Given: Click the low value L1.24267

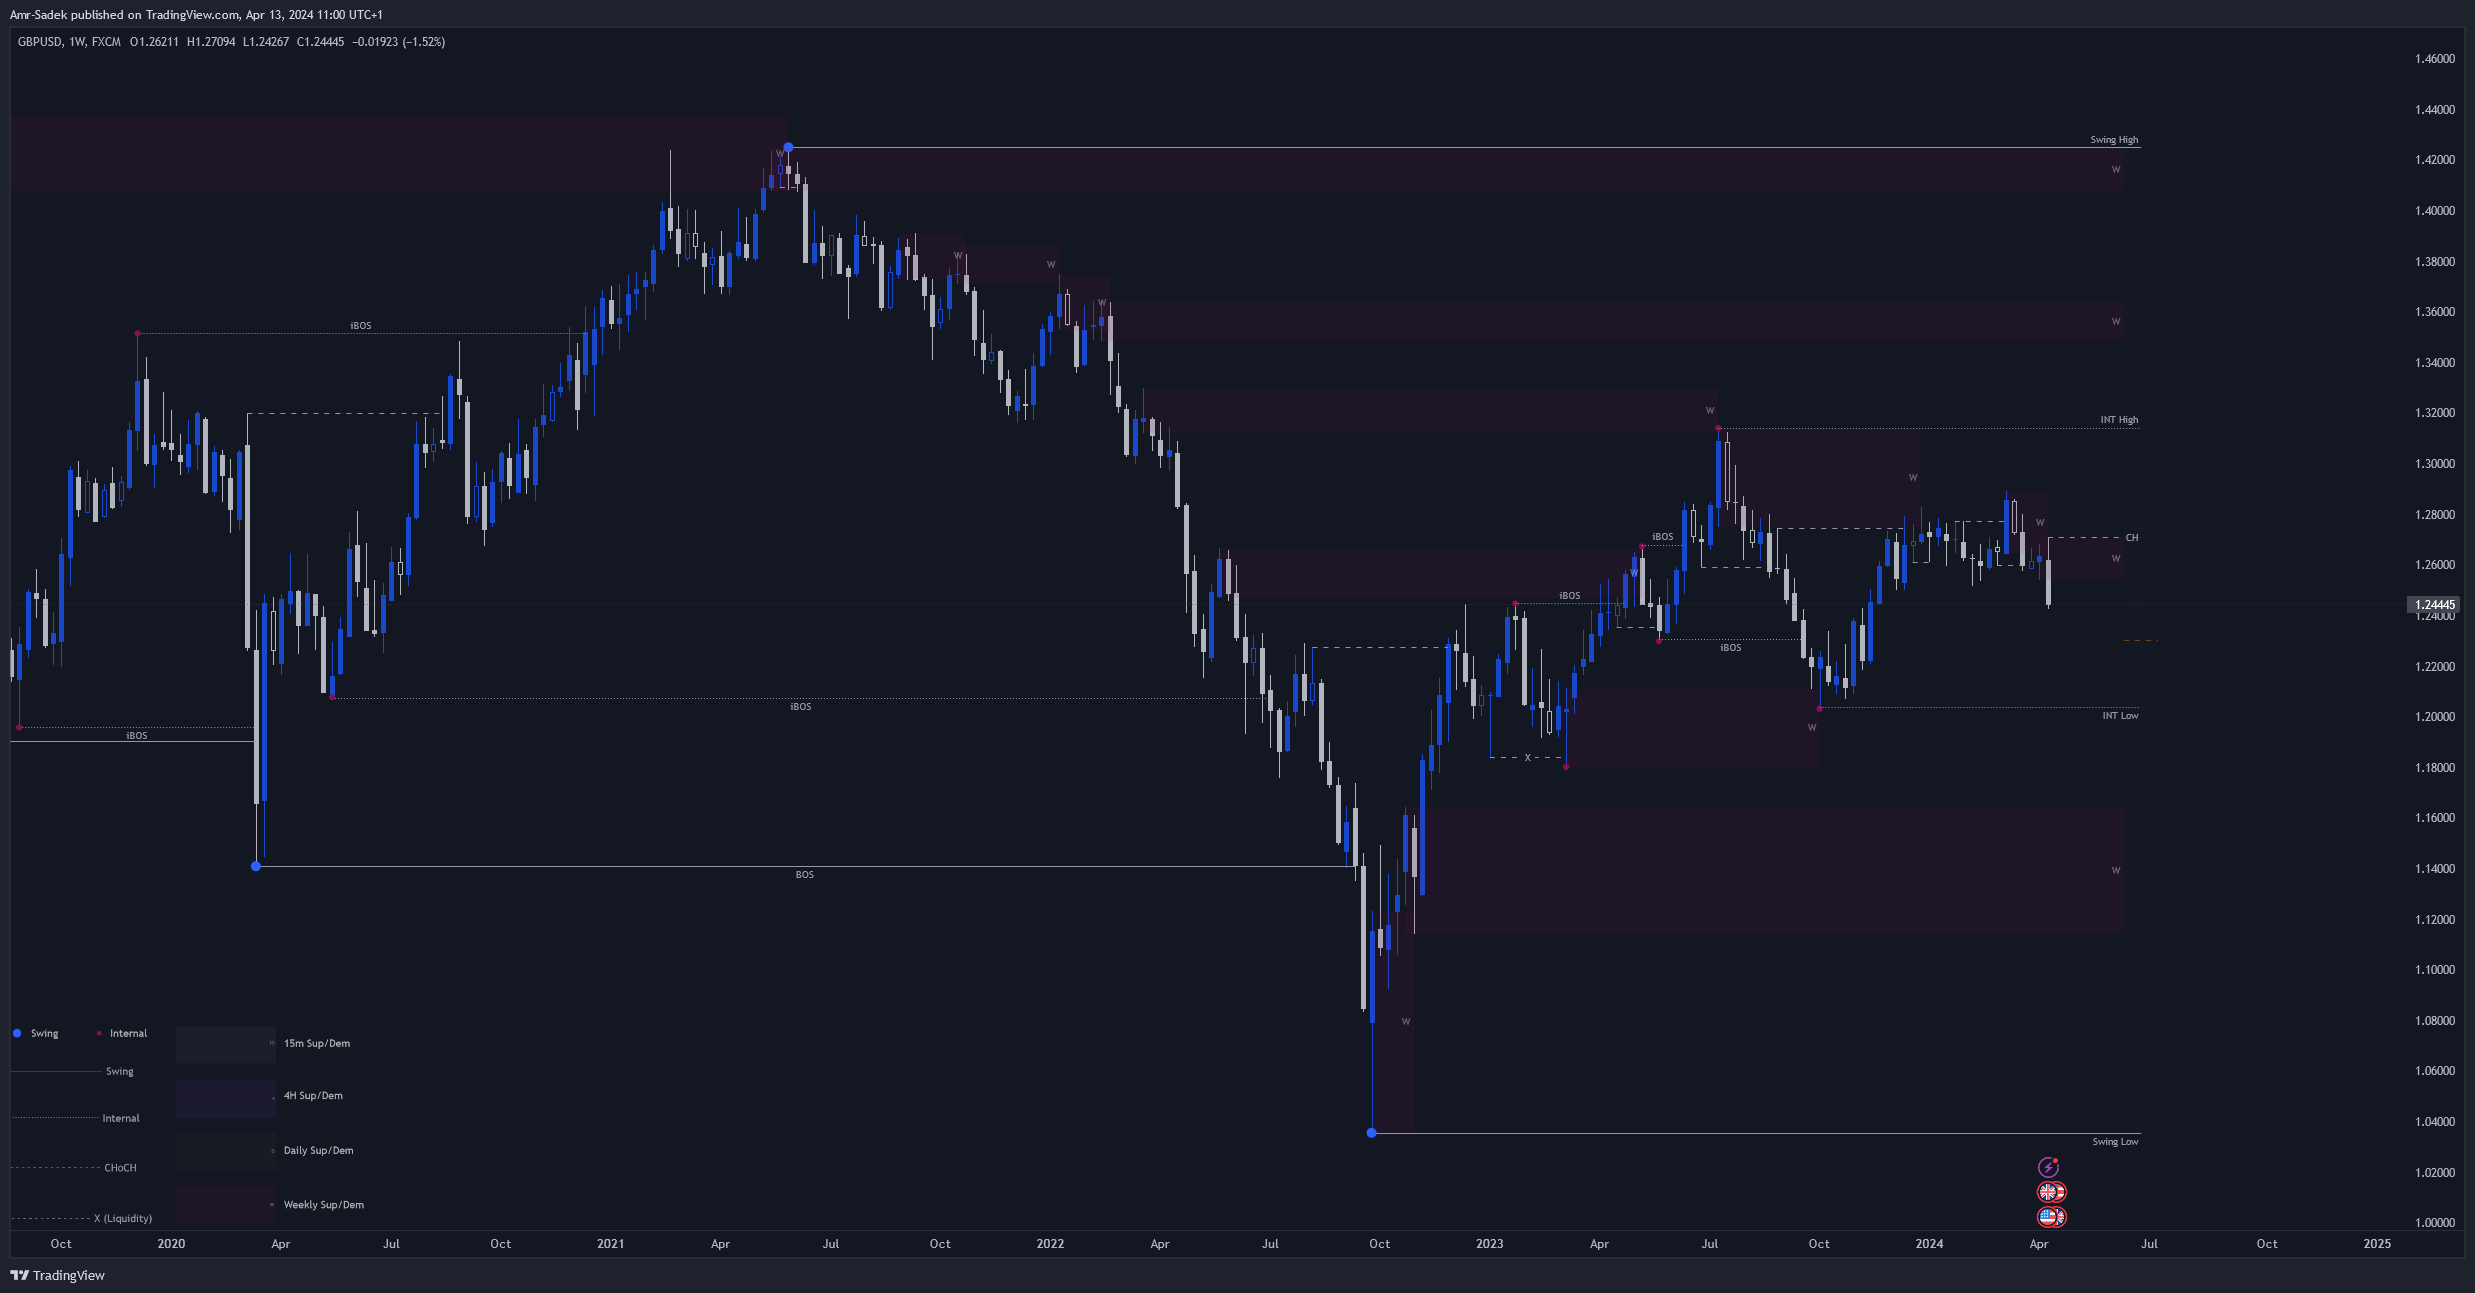Looking at the screenshot, I should point(266,42).
